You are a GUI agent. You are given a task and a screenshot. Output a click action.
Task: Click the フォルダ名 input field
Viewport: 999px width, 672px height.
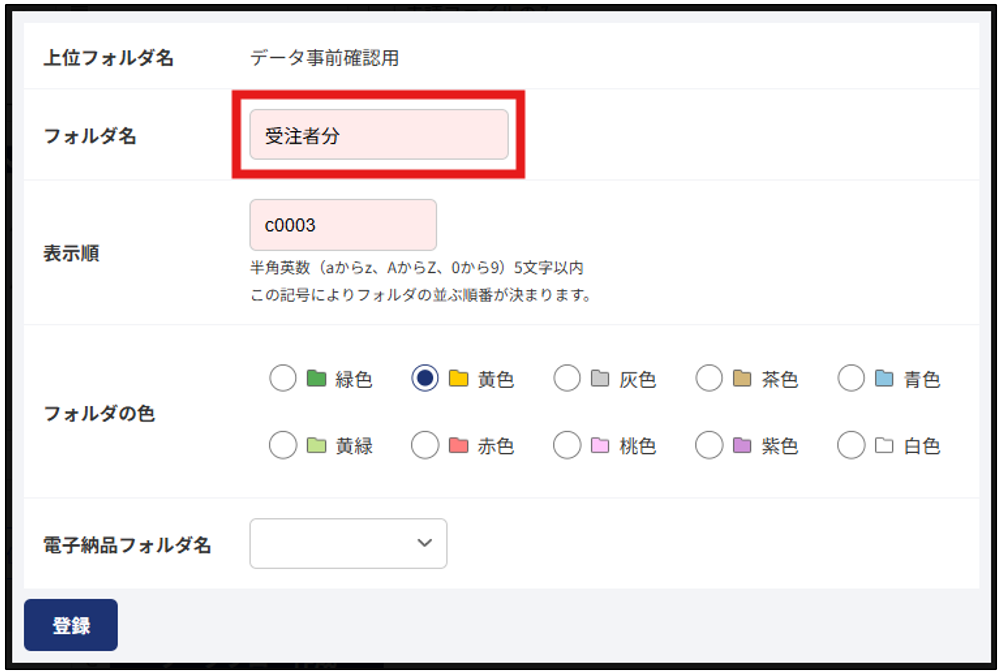click(379, 134)
